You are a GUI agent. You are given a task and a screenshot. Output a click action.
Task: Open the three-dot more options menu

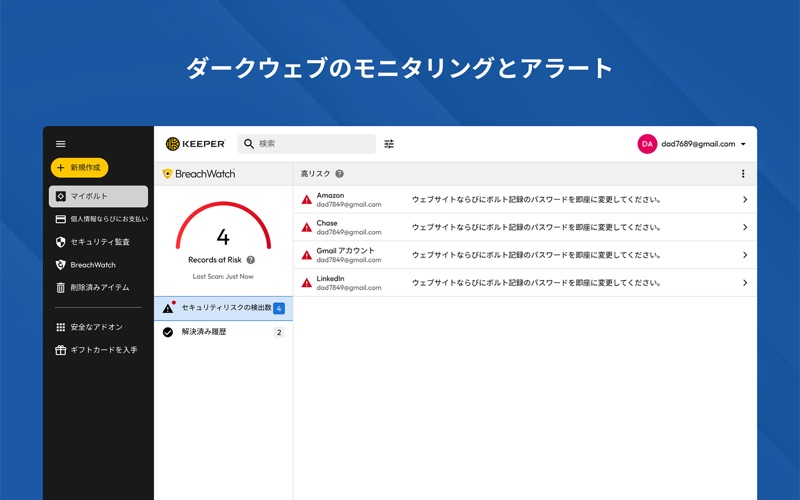(x=743, y=174)
